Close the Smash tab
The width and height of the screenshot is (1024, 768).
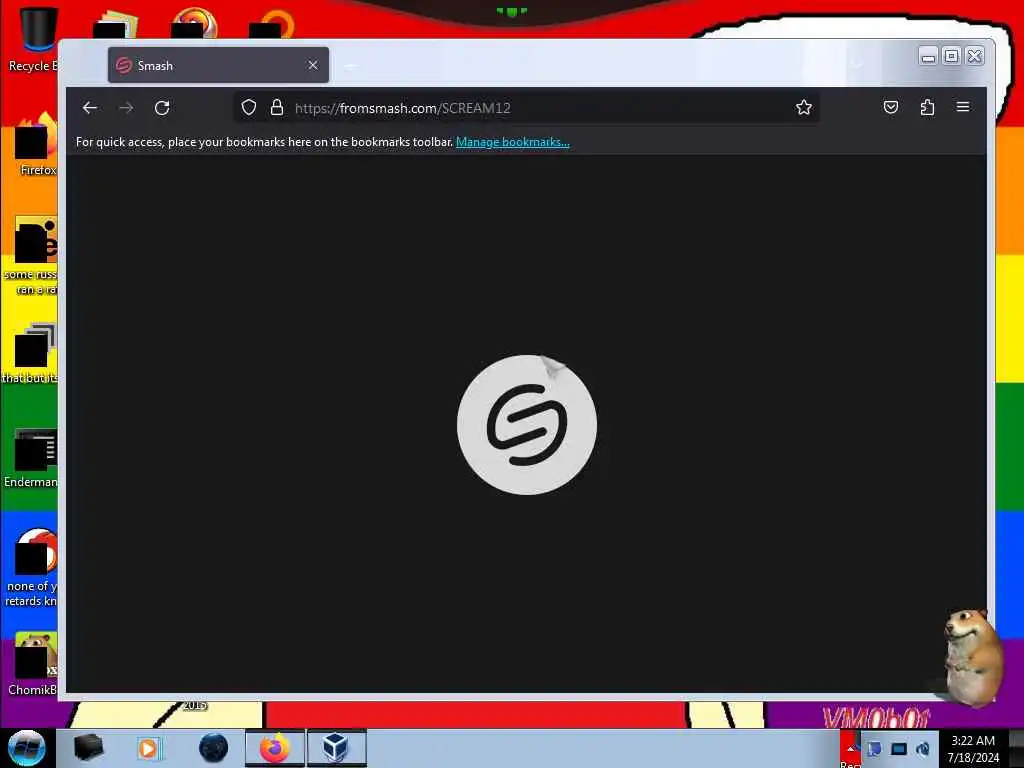313,65
